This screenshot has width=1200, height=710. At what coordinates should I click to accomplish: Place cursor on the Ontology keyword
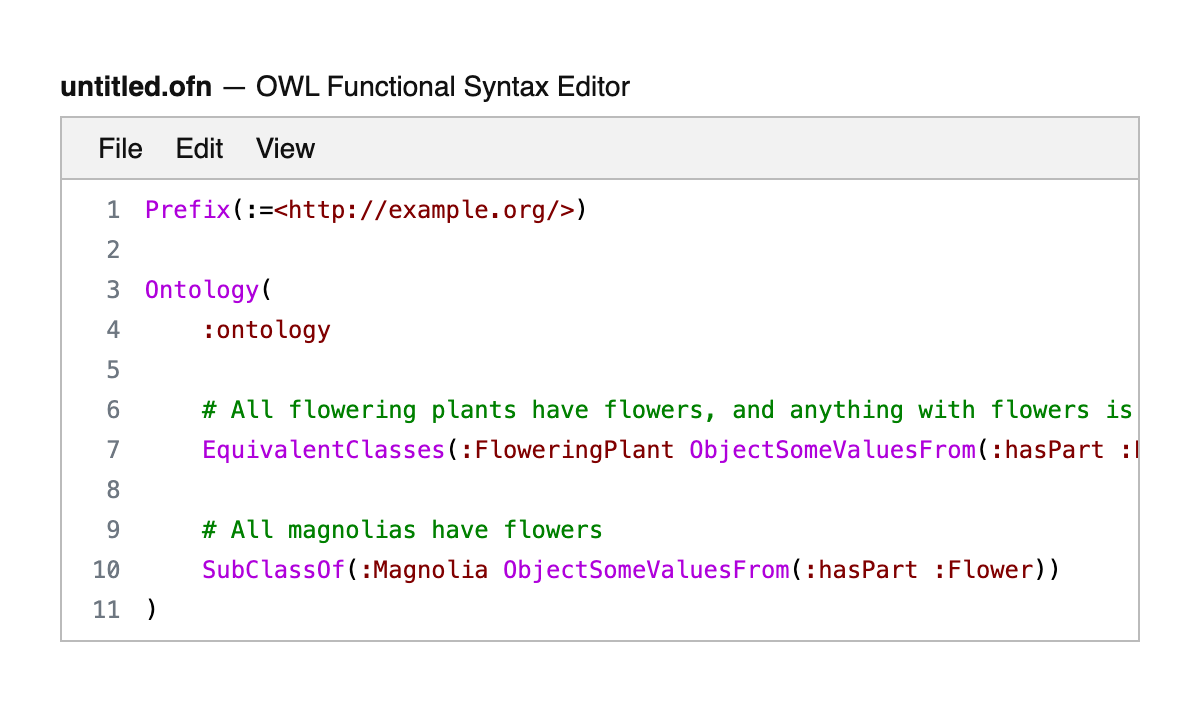click(x=201, y=290)
